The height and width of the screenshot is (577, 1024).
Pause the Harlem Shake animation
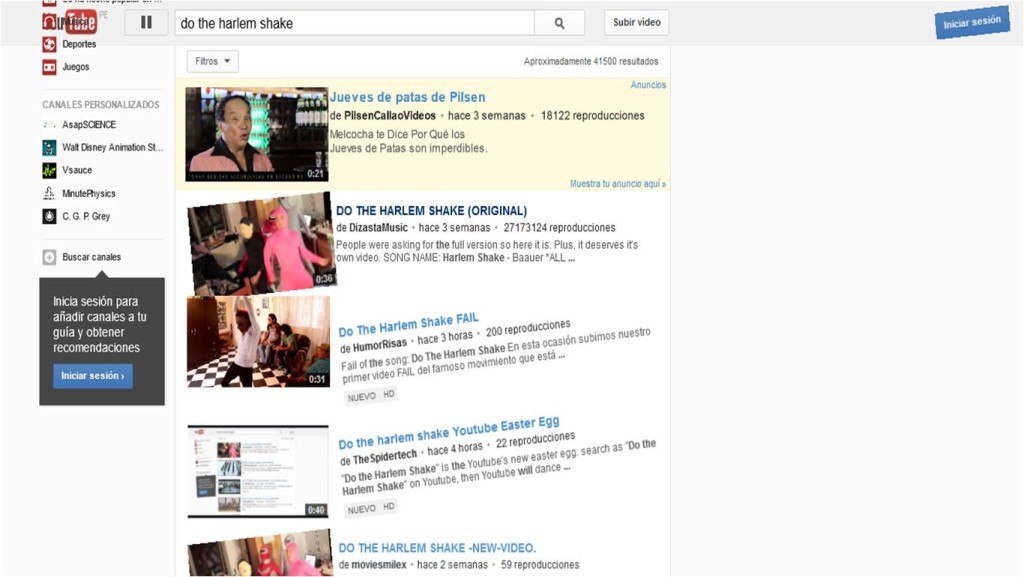(x=146, y=22)
